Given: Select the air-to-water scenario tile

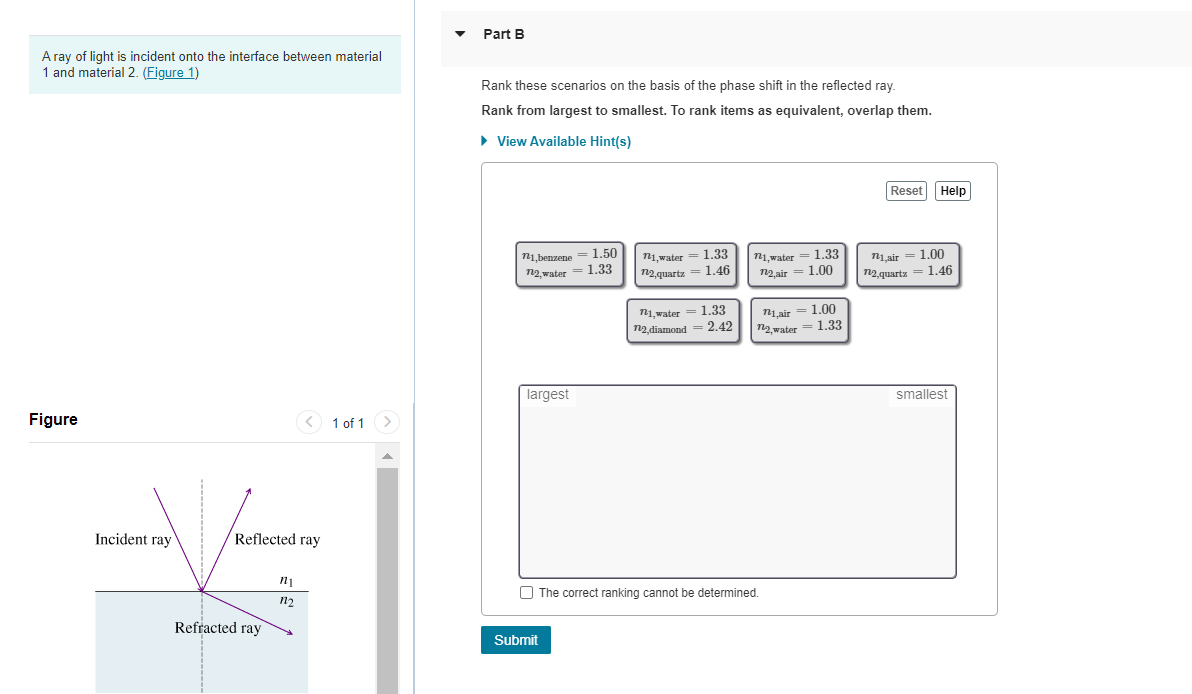Looking at the screenshot, I should pyautogui.click(x=798, y=320).
